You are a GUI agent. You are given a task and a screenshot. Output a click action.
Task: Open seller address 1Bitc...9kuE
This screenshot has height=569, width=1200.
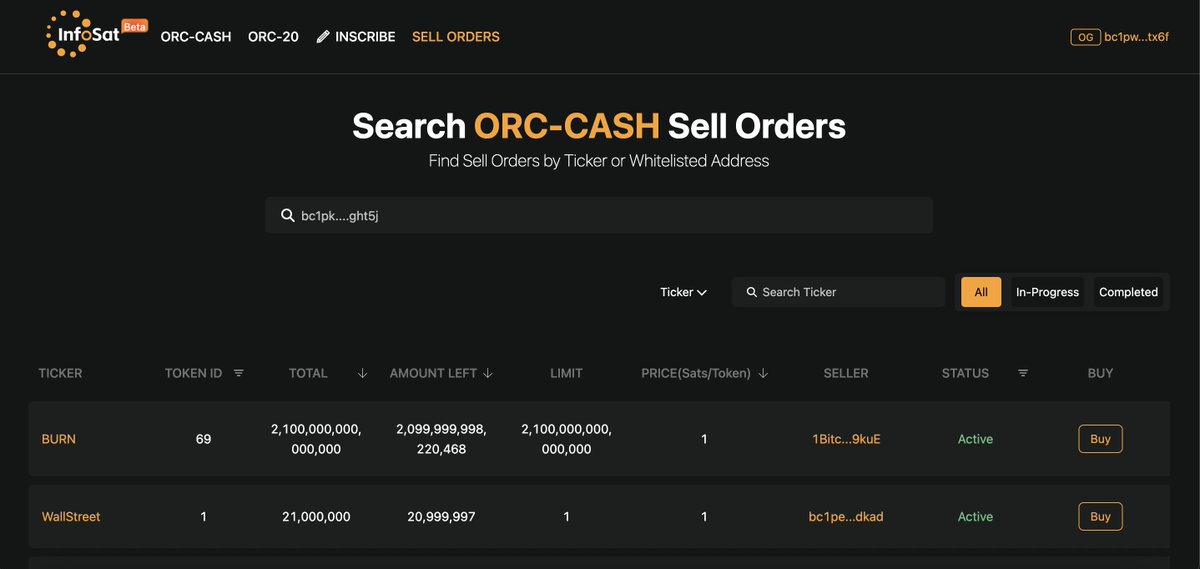[x=846, y=439]
